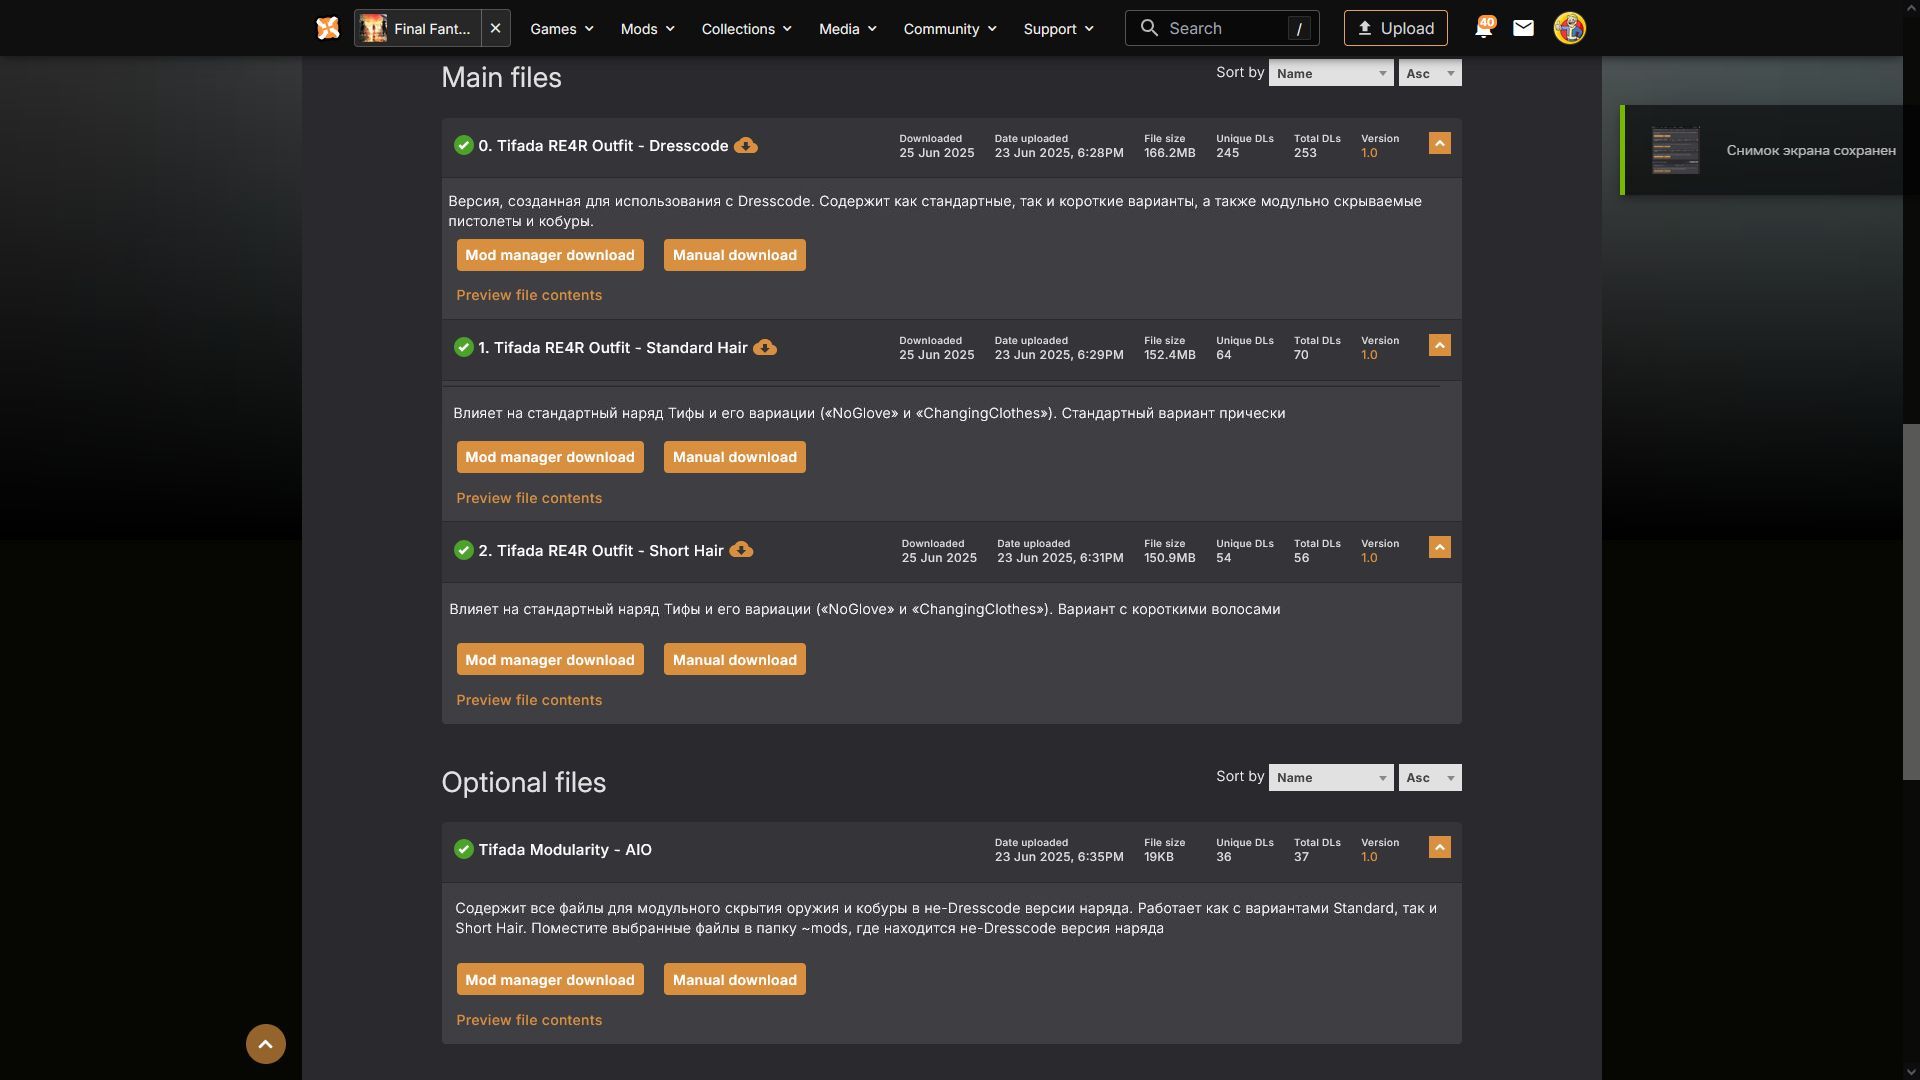The width and height of the screenshot is (1920, 1080).
Task: Click the page vertical scrollbar thumb
Action: [1911, 601]
